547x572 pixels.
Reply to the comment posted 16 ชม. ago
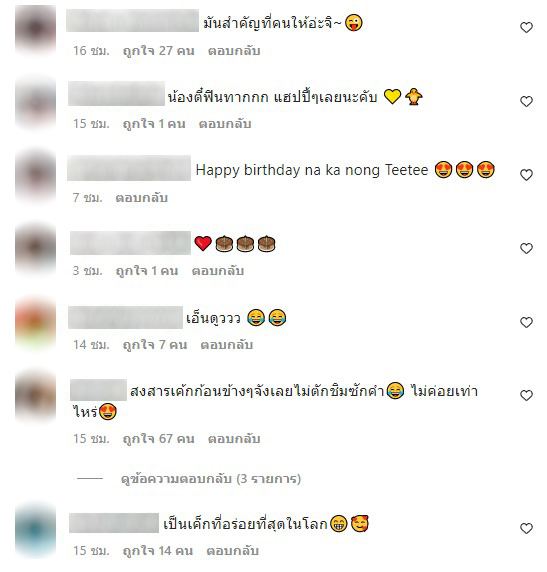(234, 51)
